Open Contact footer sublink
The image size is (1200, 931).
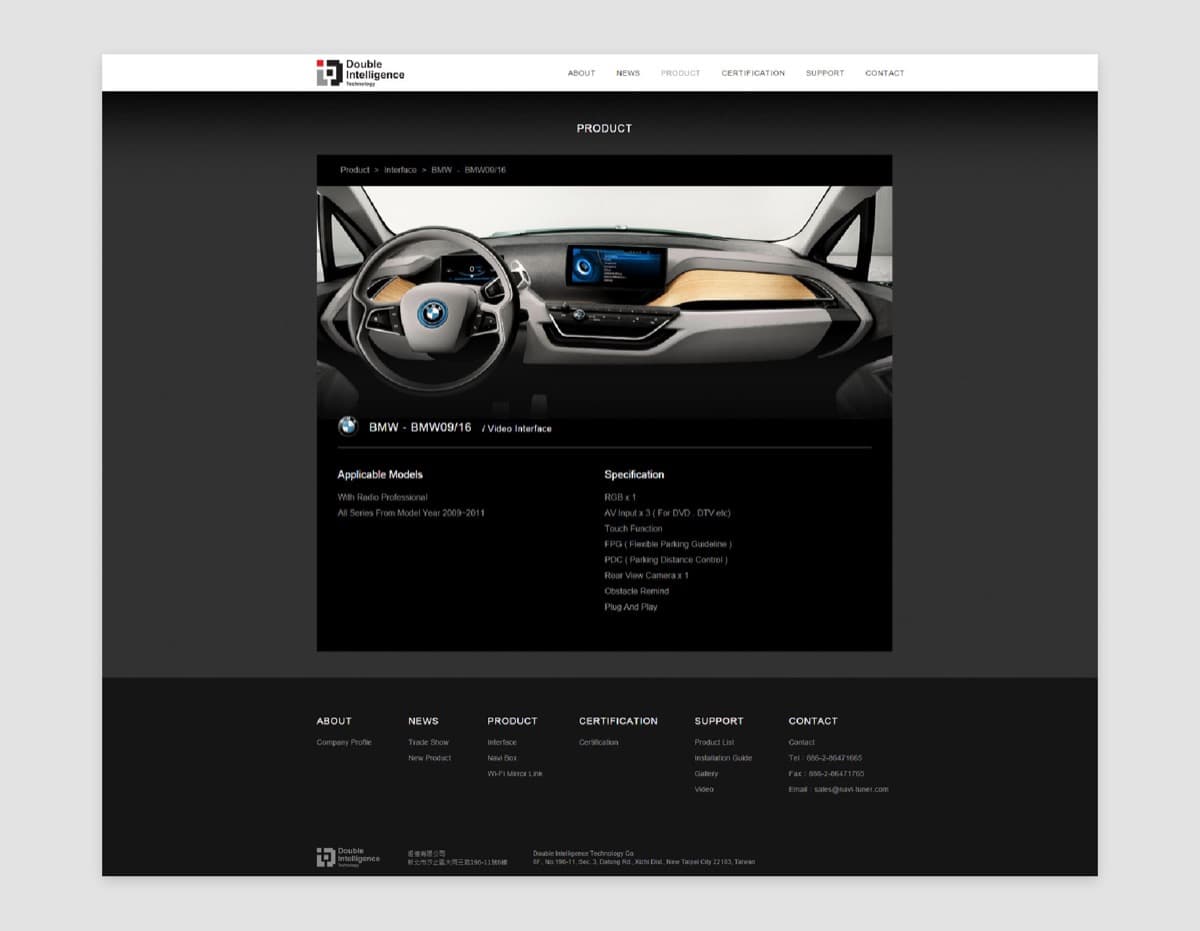801,743
